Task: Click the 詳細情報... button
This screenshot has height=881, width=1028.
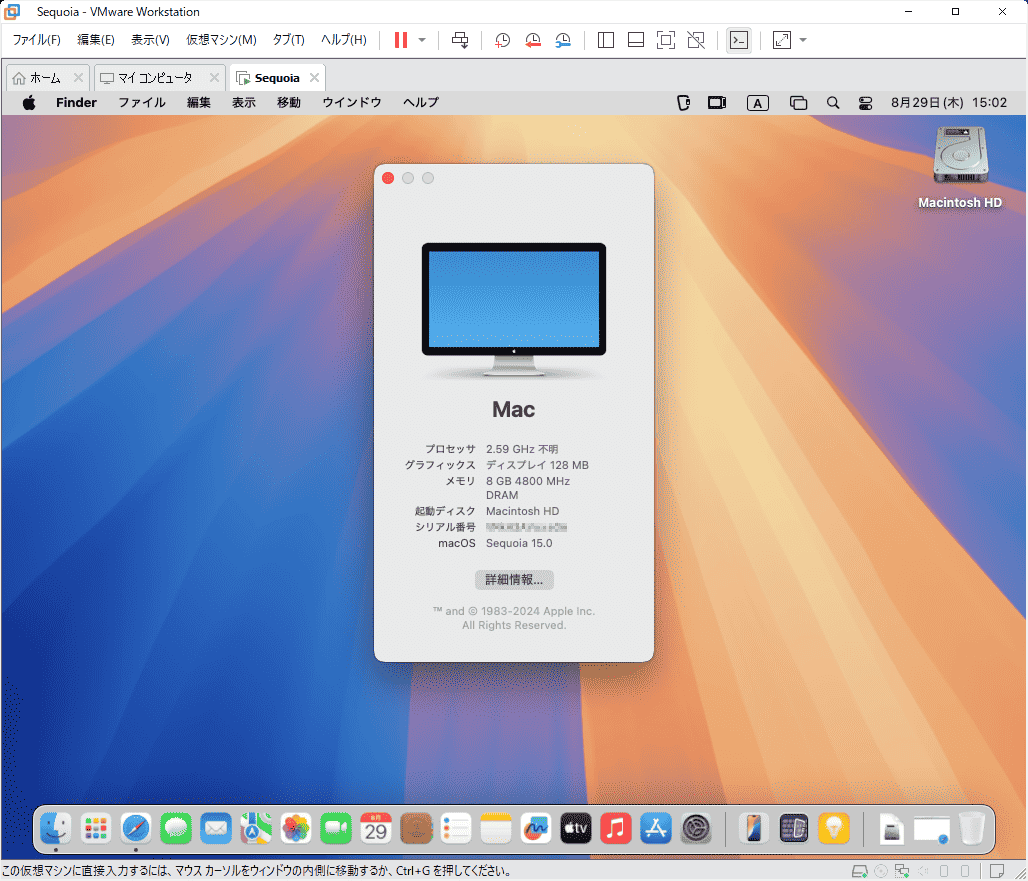Action: tap(514, 579)
